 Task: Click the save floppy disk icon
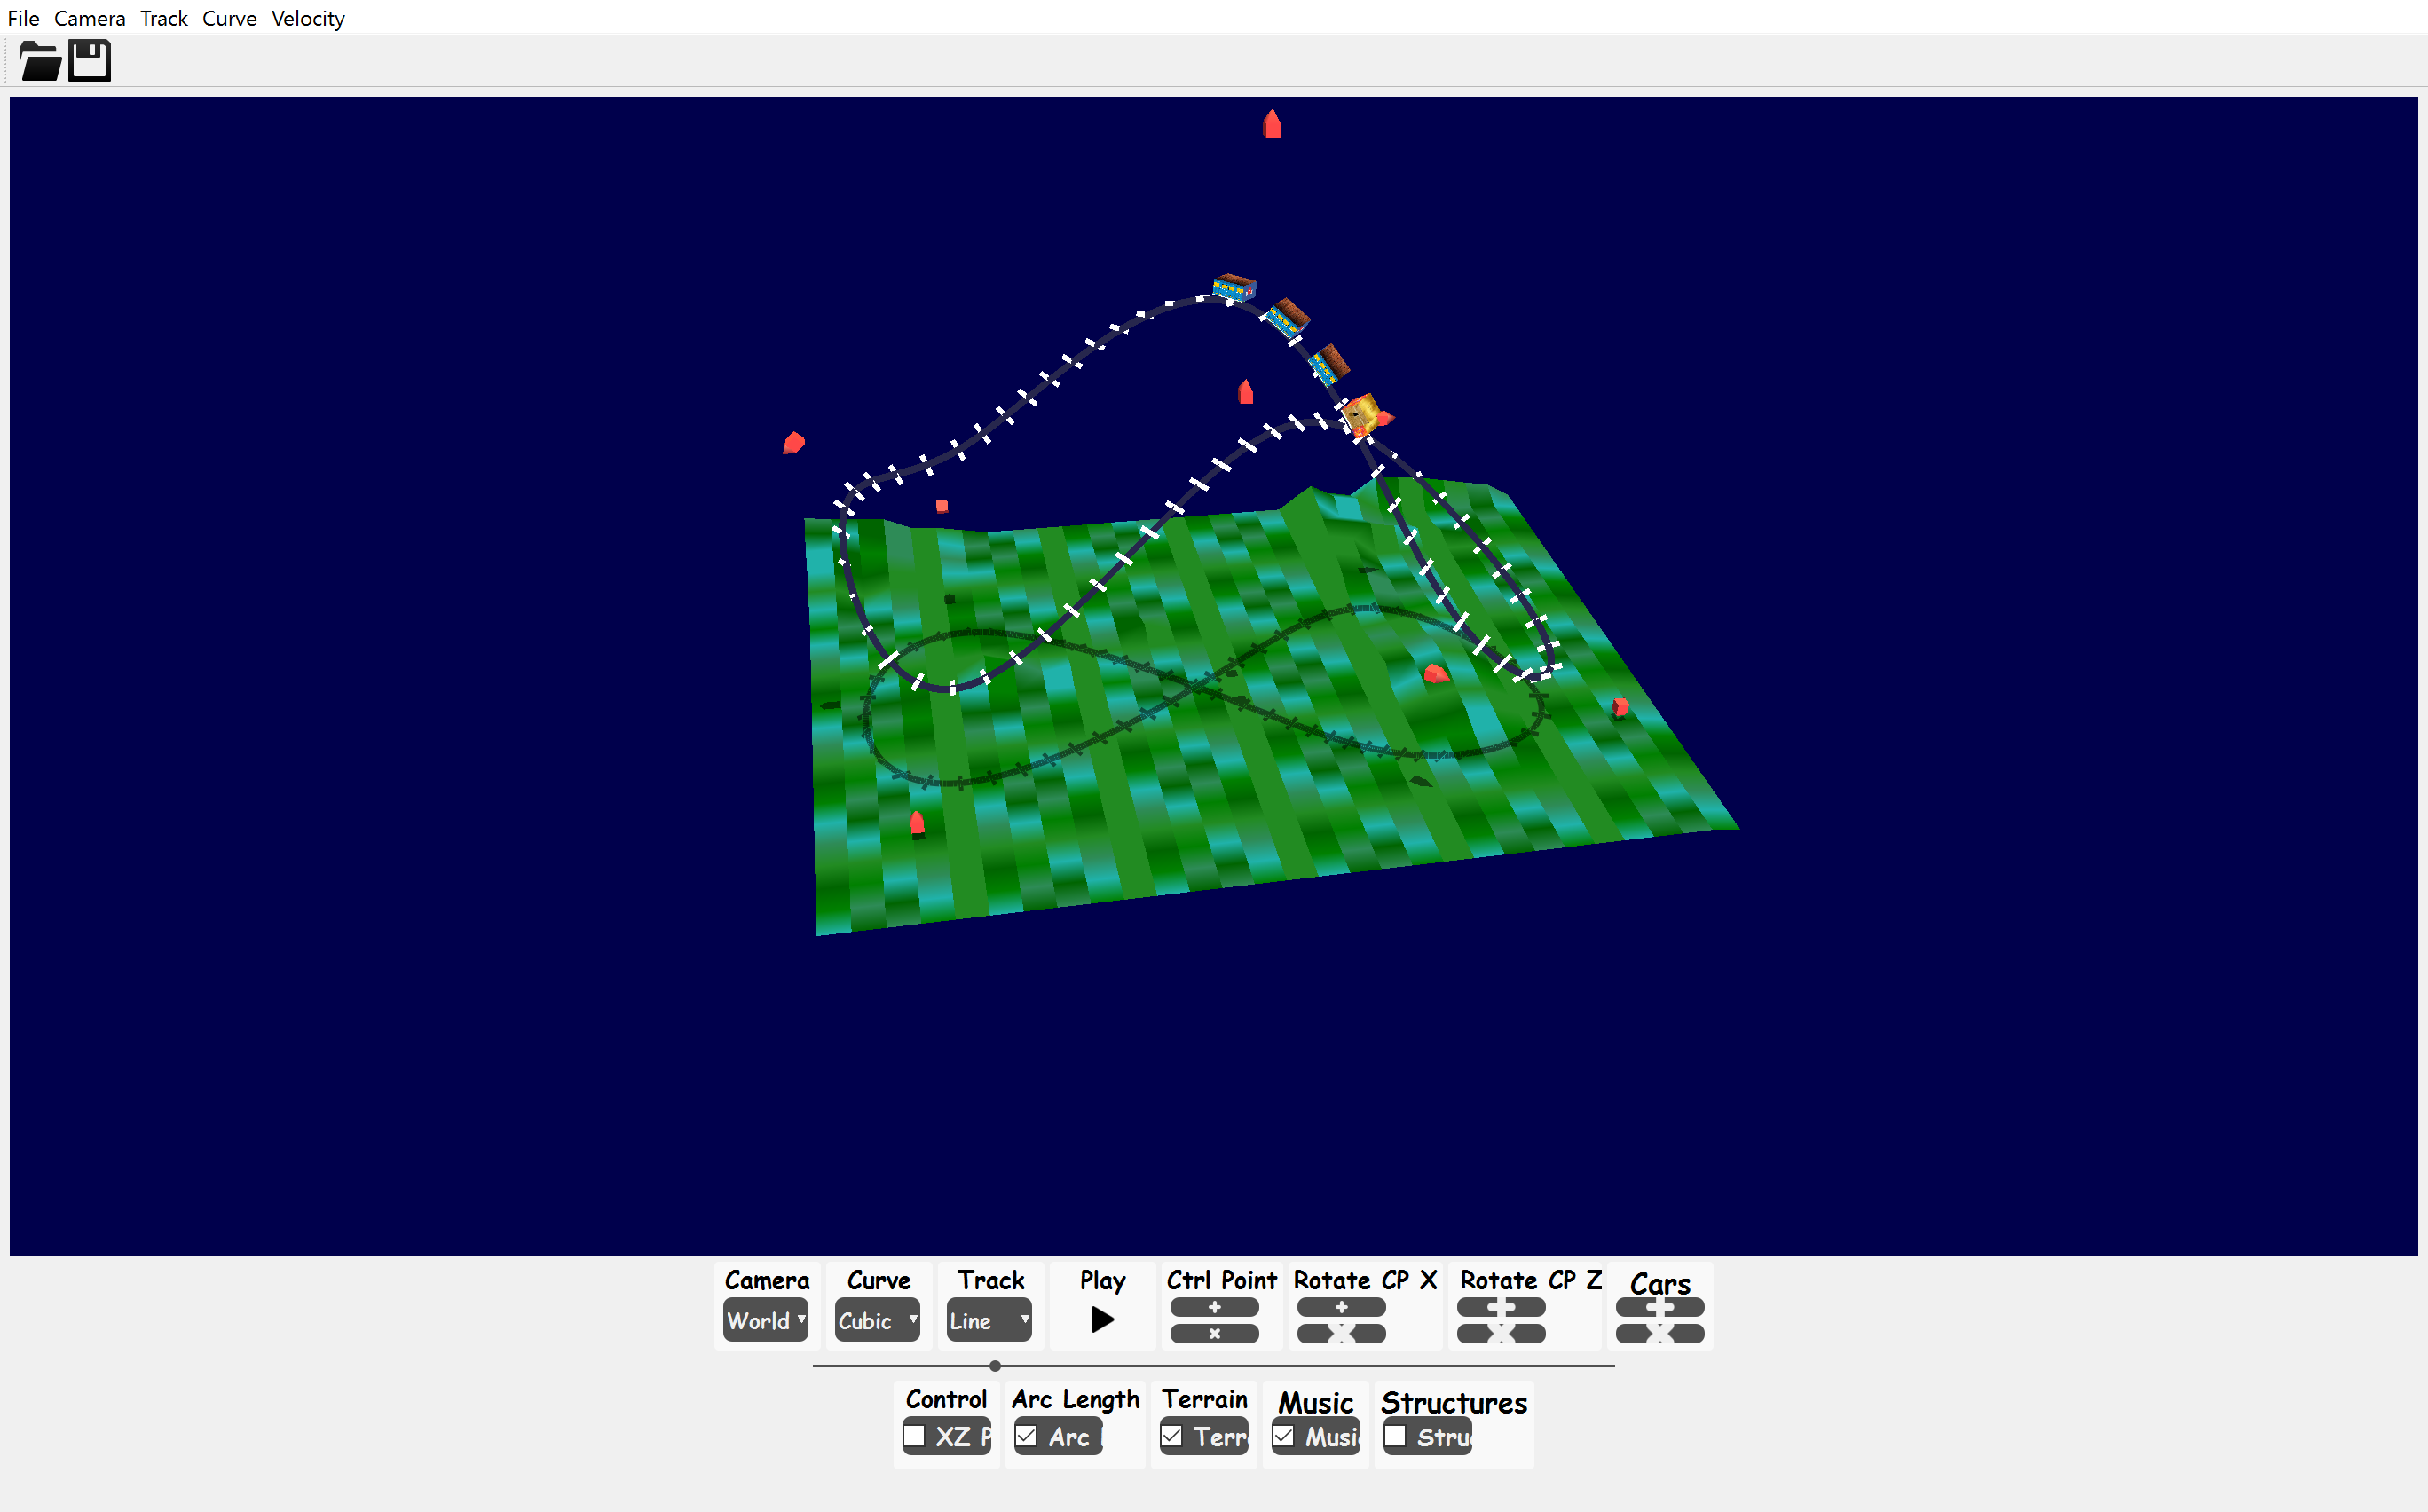tap(89, 62)
